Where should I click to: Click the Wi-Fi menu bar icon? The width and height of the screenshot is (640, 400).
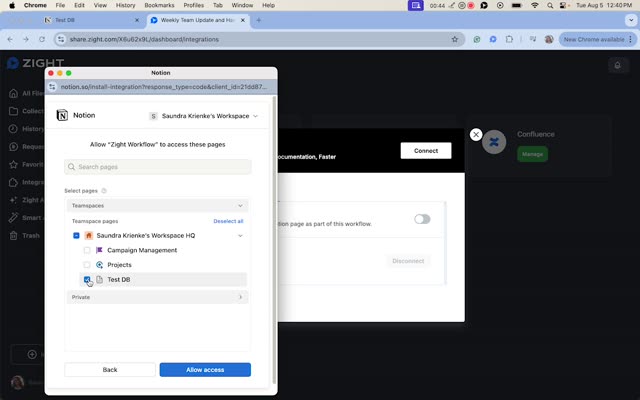pos(535,5)
